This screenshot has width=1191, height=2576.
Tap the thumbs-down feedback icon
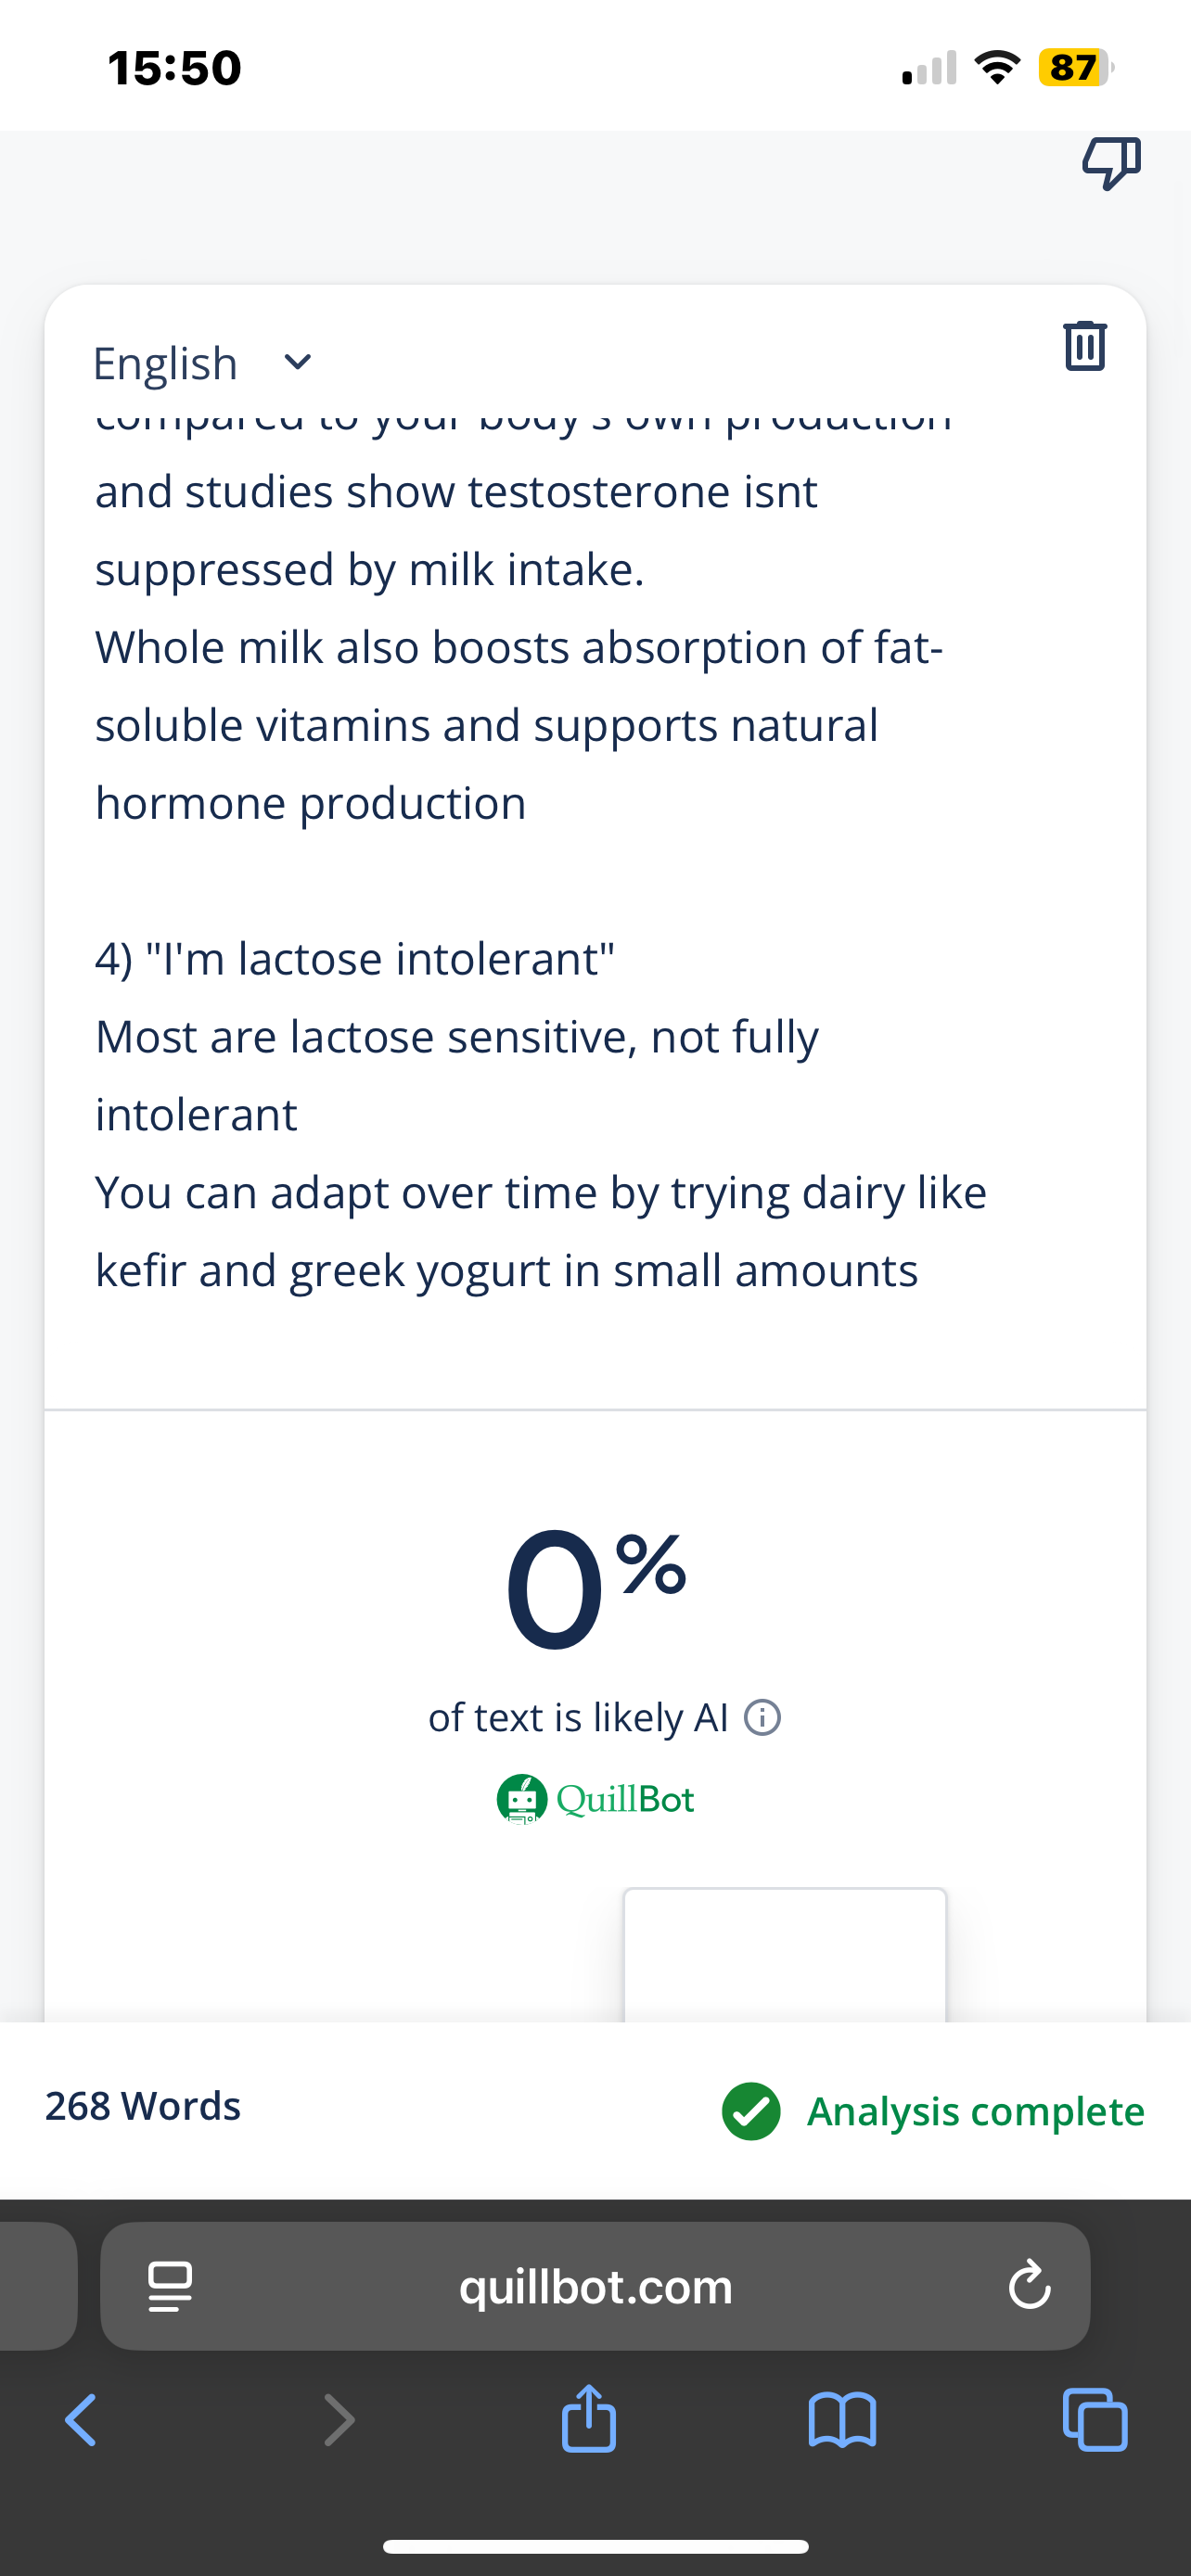point(1111,163)
